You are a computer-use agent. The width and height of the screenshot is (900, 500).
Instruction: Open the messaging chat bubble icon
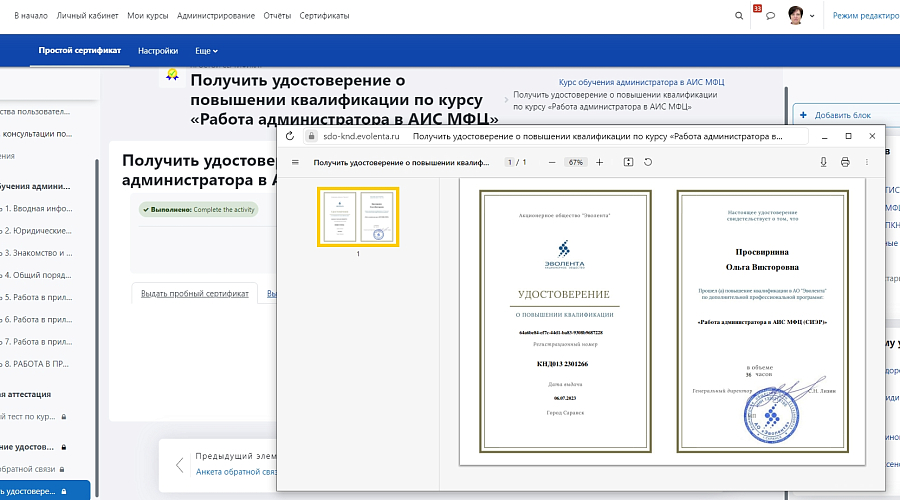[x=770, y=16]
